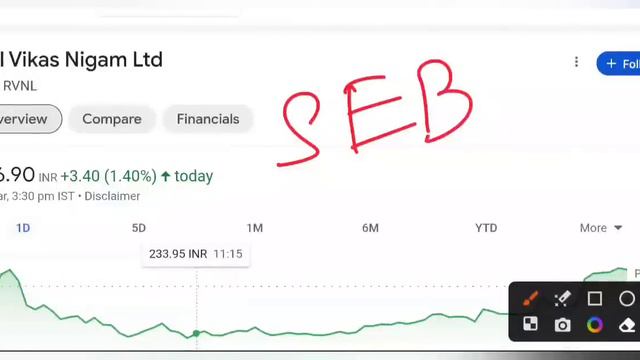Choose the highlighter pen tool

click(562, 298)
